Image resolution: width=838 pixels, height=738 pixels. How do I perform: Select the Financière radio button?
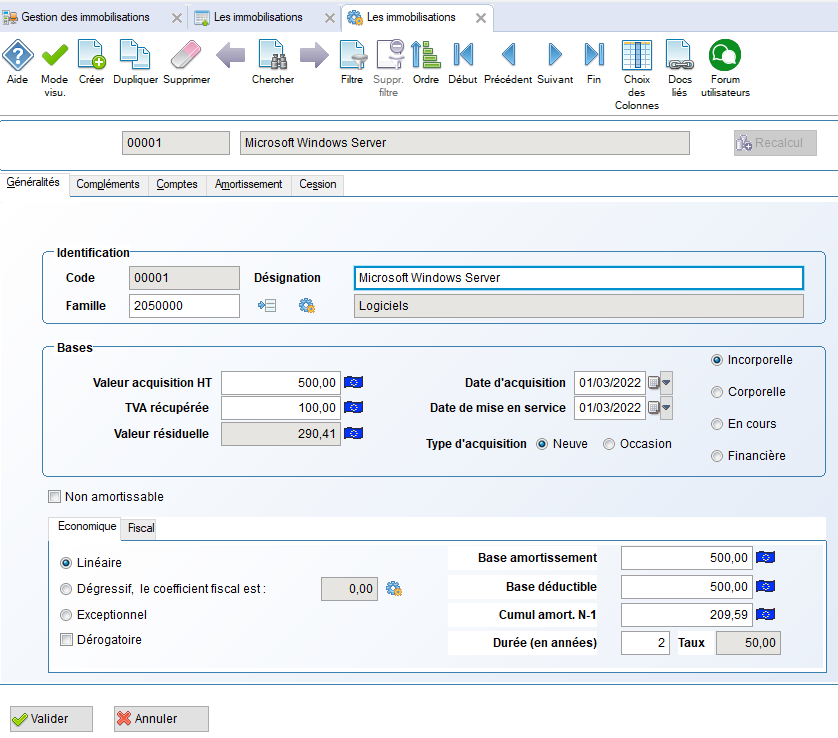[x=717, y=456]
